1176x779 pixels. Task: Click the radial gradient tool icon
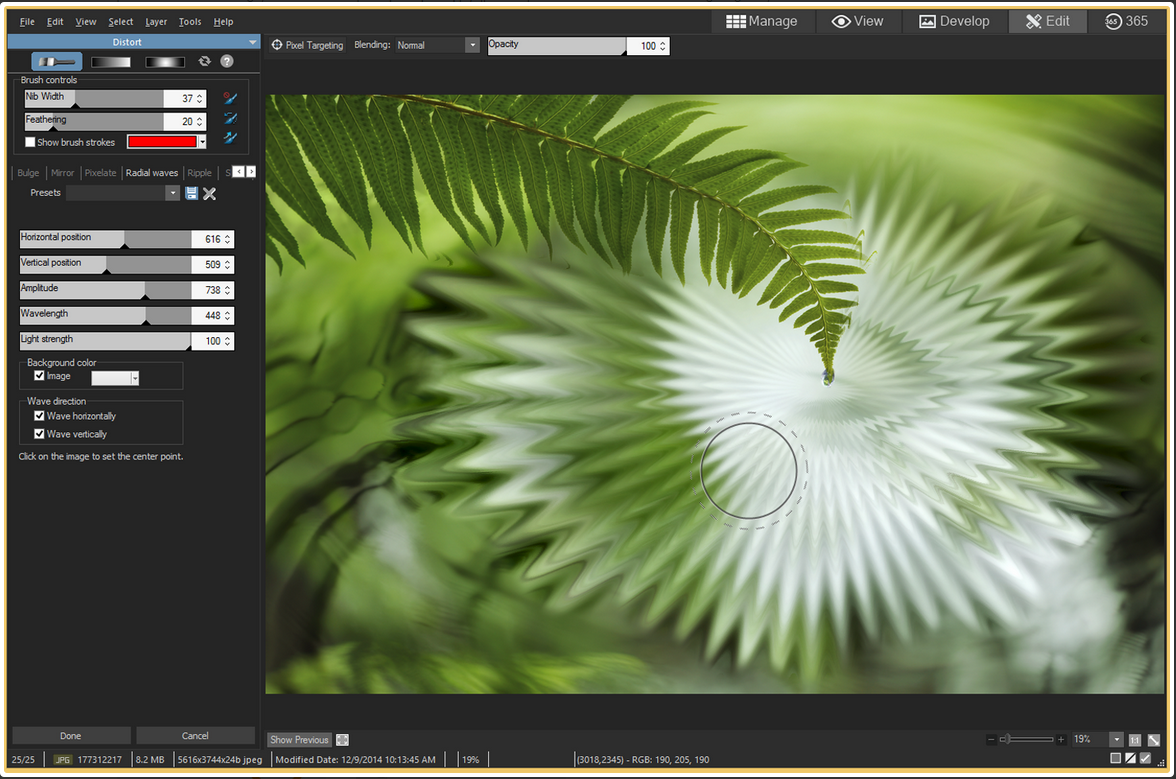tap(165, 61)
